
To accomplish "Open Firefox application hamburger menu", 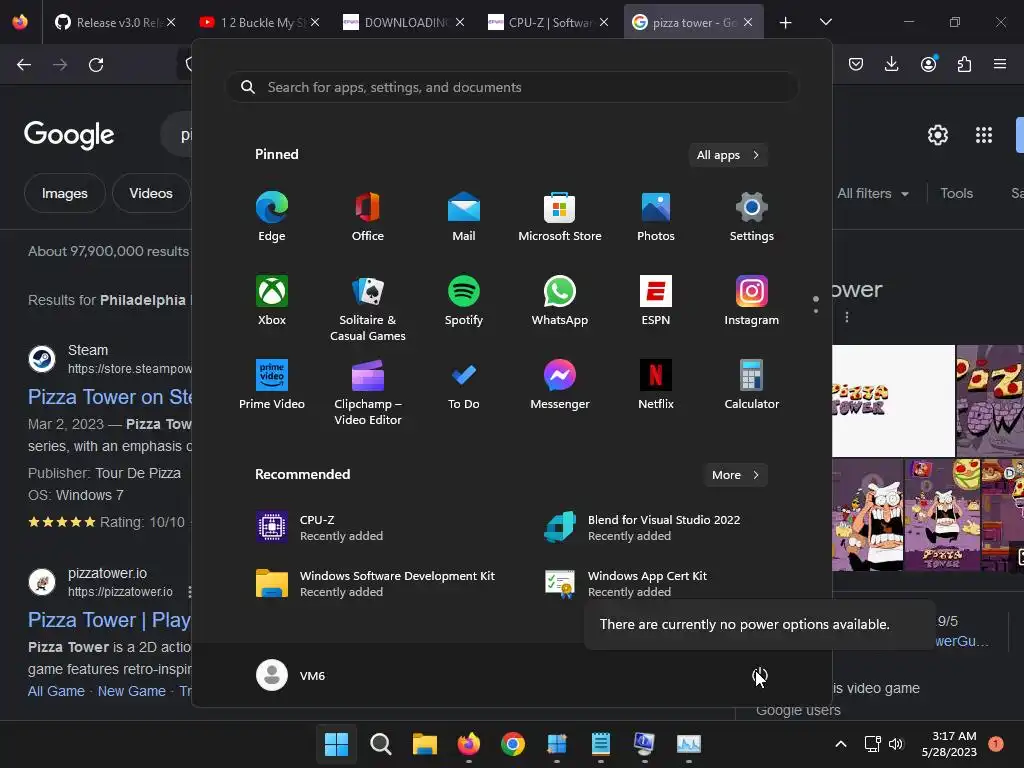I will (1000, 64).
